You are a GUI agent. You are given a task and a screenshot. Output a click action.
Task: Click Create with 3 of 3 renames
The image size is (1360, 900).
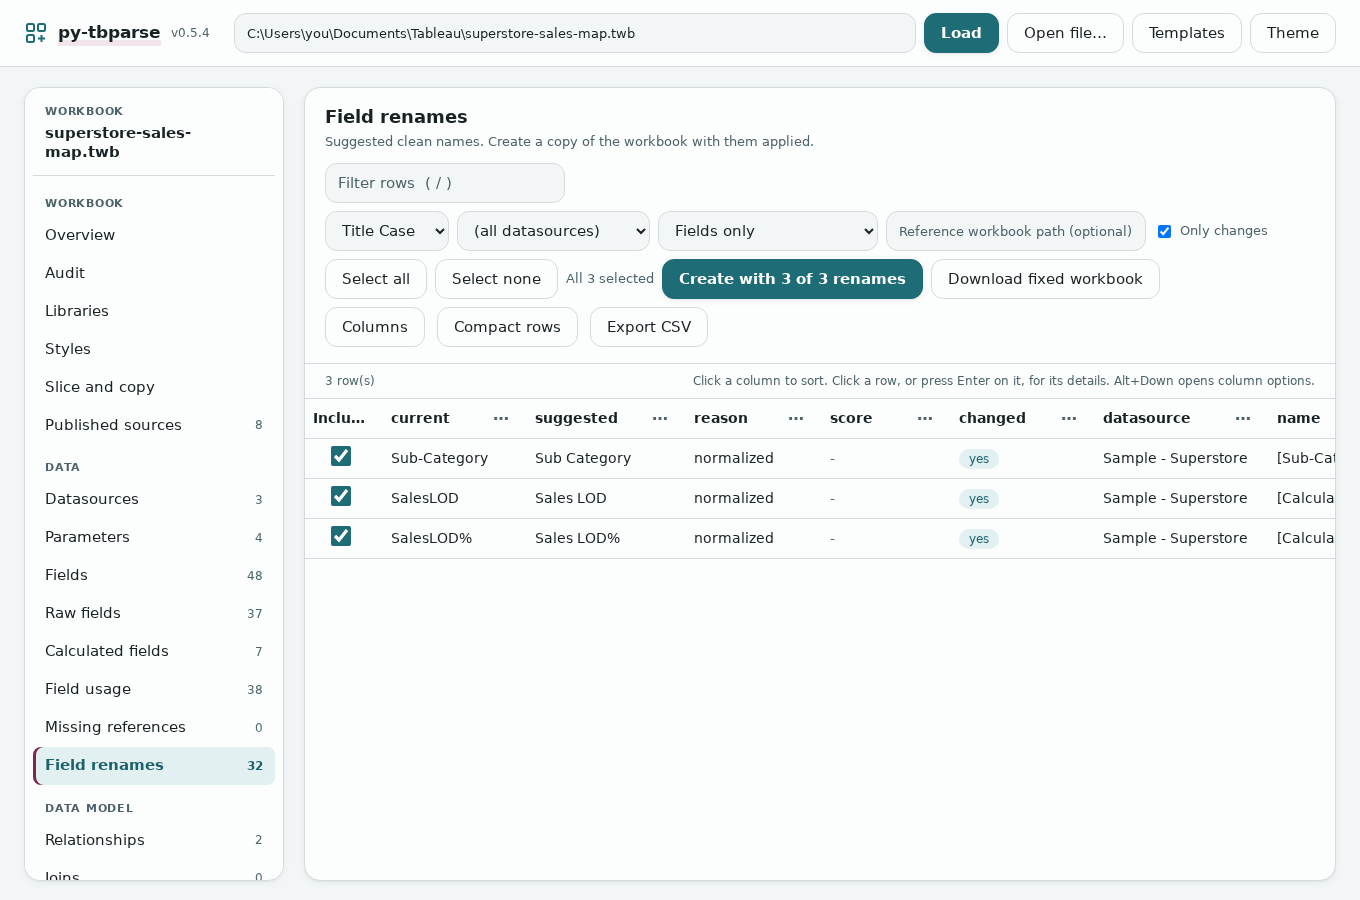pyautogui.click(x=792, y=279)
